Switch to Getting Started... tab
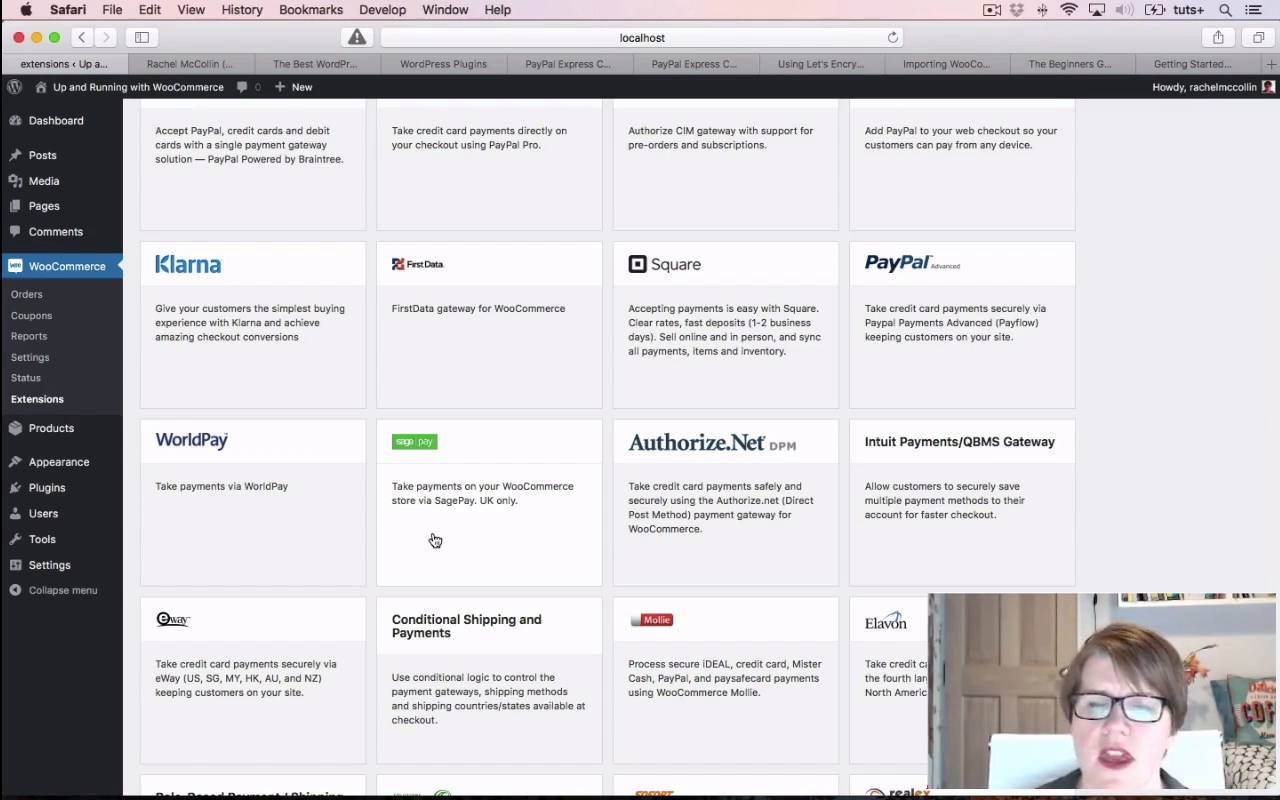The width and height of the screenshot is (1280, 800). [1193, 64]
